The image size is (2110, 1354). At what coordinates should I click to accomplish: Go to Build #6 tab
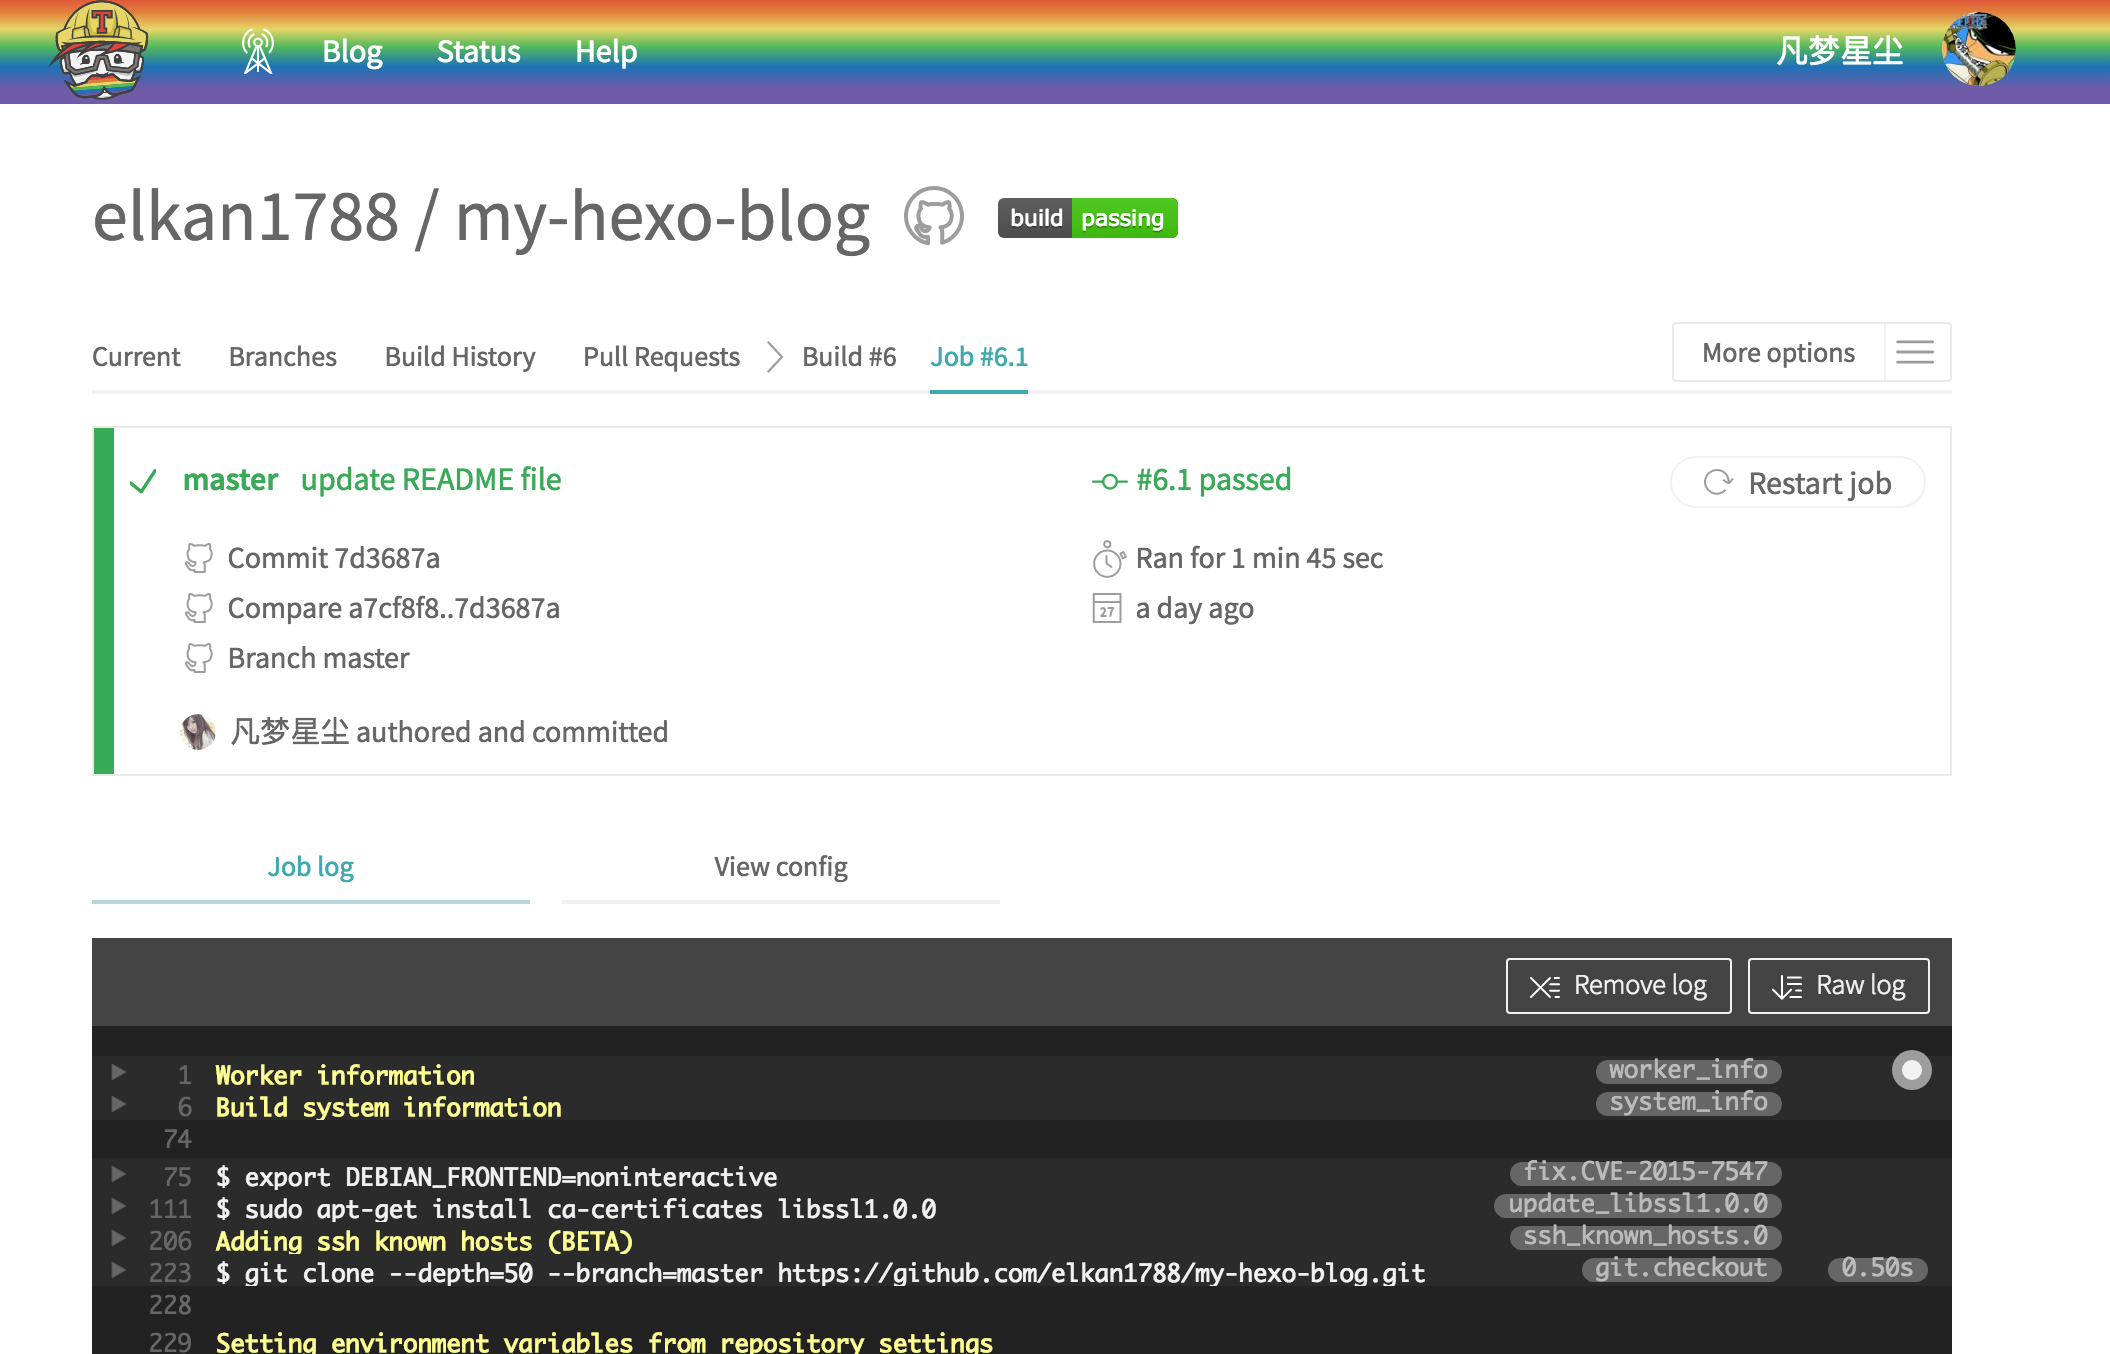[x=849, y=357]
